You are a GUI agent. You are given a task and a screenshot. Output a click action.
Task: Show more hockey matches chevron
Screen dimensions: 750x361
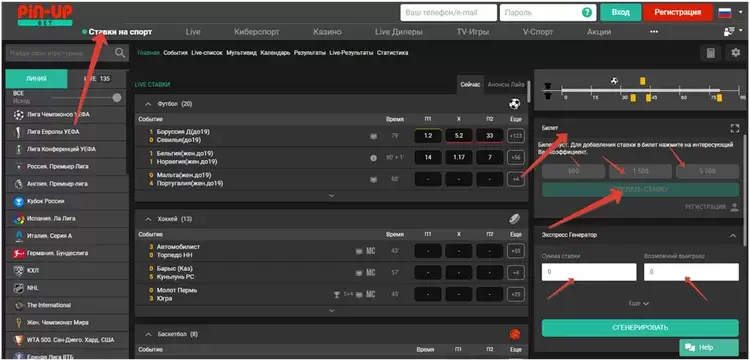(x=331, y=310)
